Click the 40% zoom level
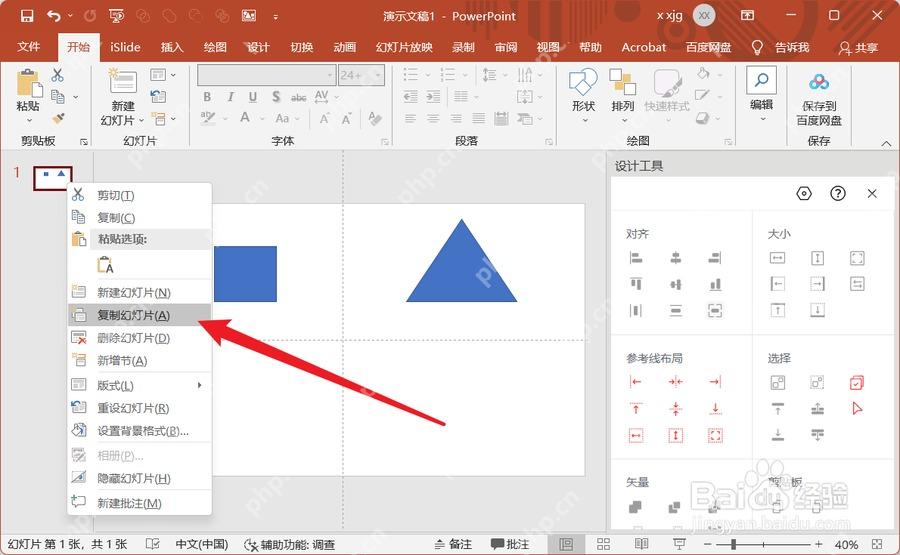The width and height of the screenshot is (900, 555). tap(846, 544)
